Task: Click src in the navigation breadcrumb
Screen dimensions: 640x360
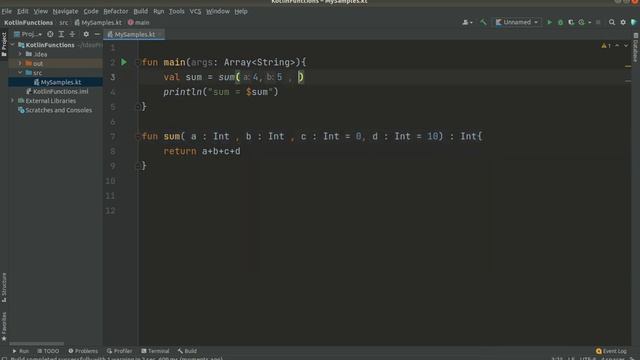Action: coord(64,23)
